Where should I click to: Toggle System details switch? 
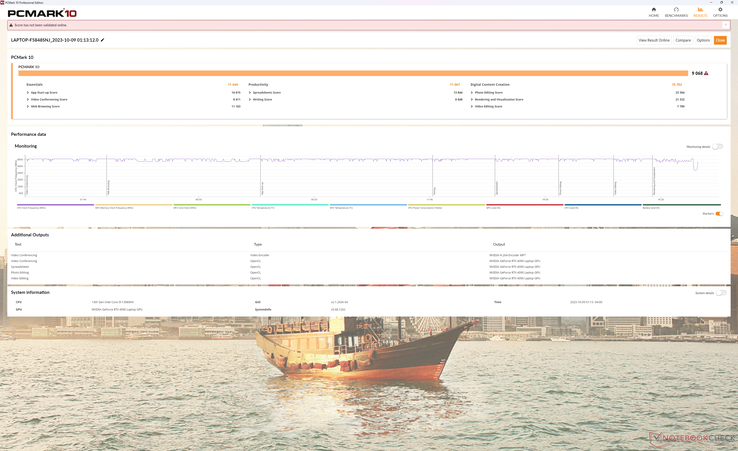721,293
